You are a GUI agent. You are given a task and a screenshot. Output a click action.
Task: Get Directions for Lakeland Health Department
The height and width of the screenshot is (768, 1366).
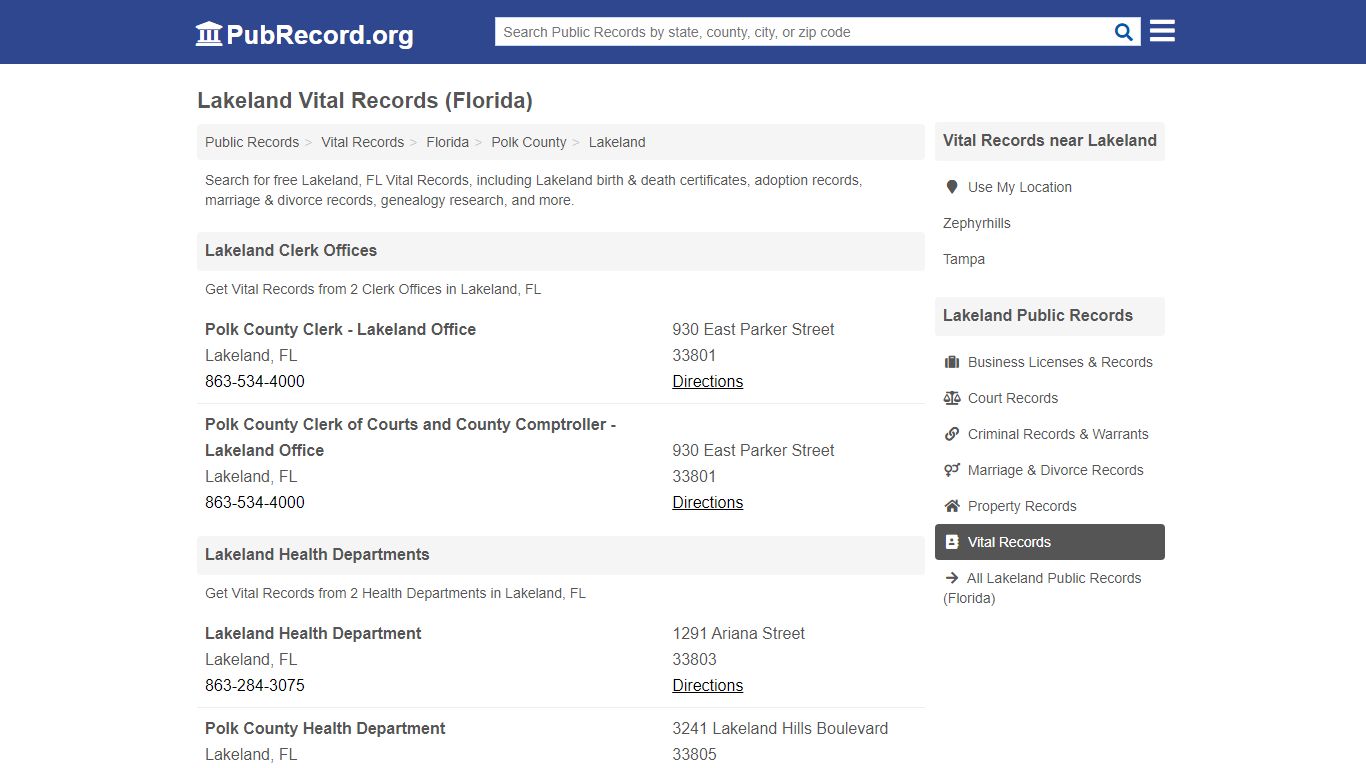click(707, 685)
